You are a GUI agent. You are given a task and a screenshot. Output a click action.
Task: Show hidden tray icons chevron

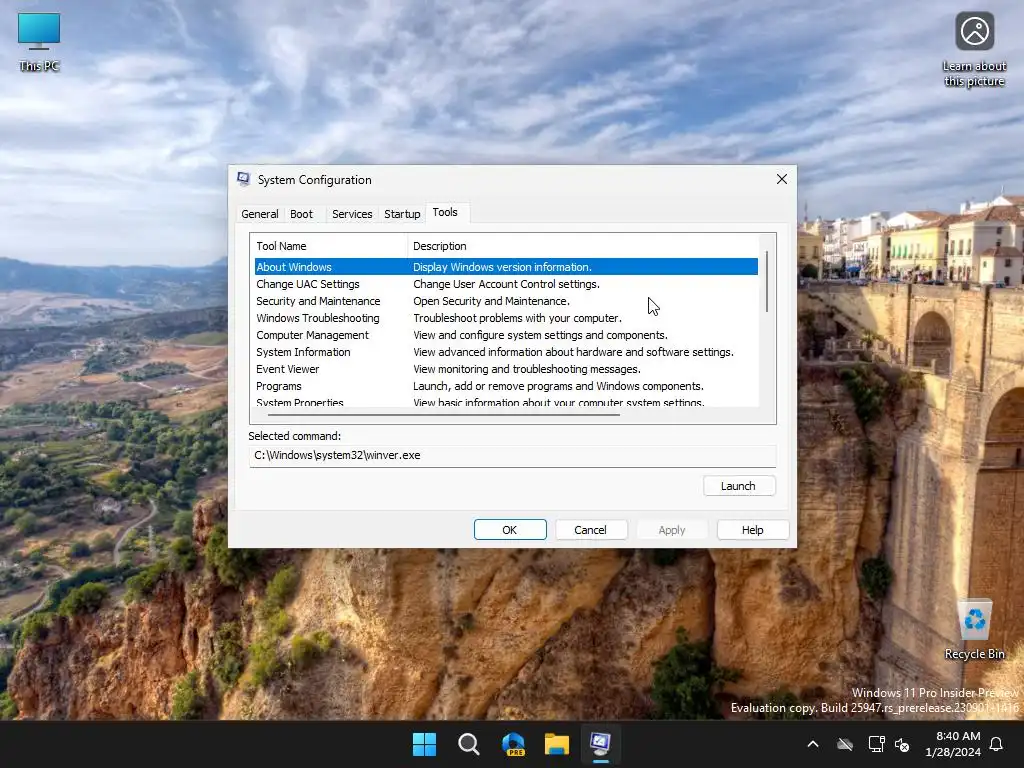click(x=813, y=744)
